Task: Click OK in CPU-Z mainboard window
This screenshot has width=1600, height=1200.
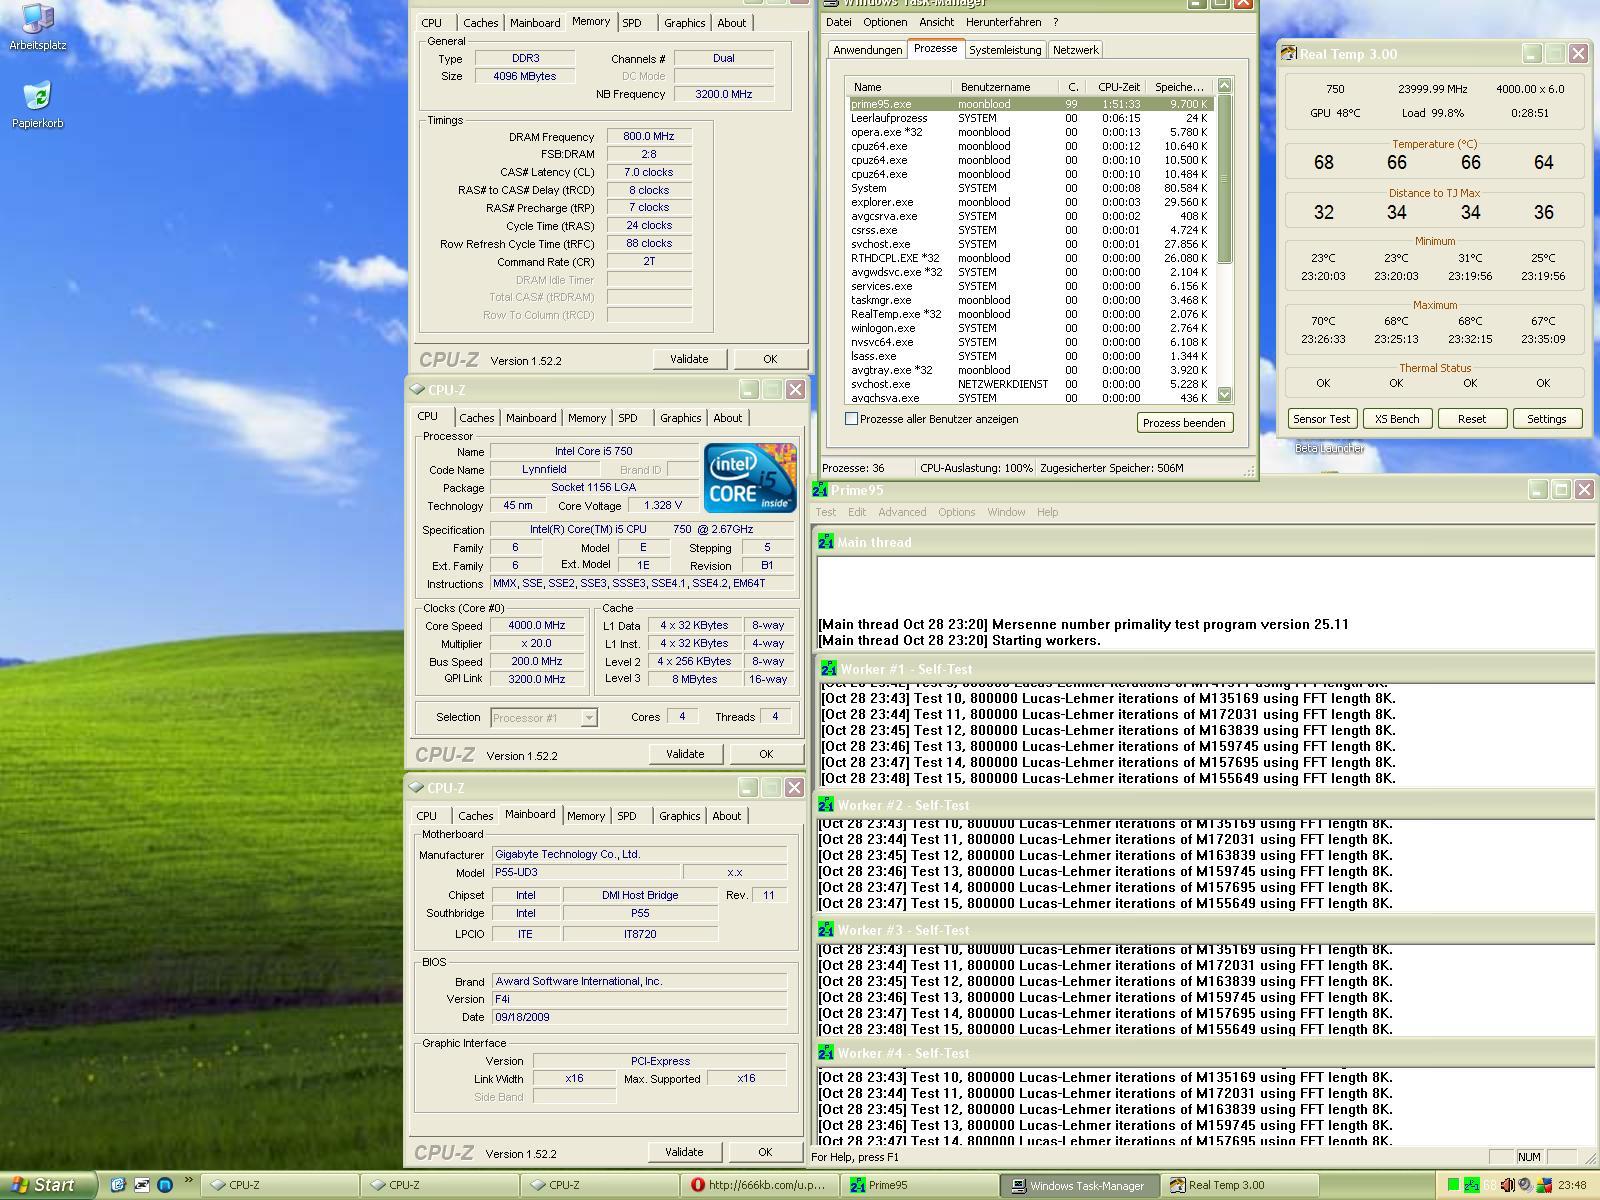Action: click(x=765, y=1152)
